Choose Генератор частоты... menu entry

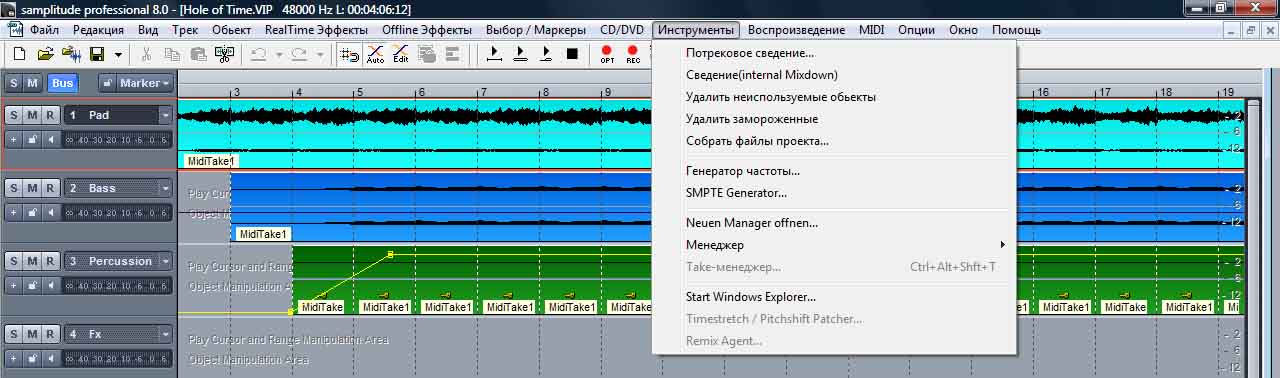[743, 171]
